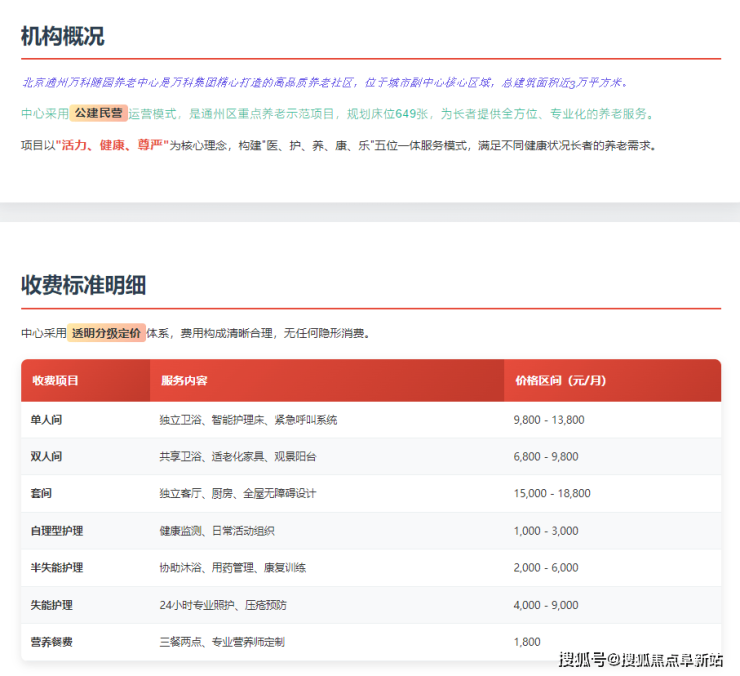Click the 收费项目 column header
Image resolution: width=740 pixels, height=676 pixels.
(x=55, y=381)
